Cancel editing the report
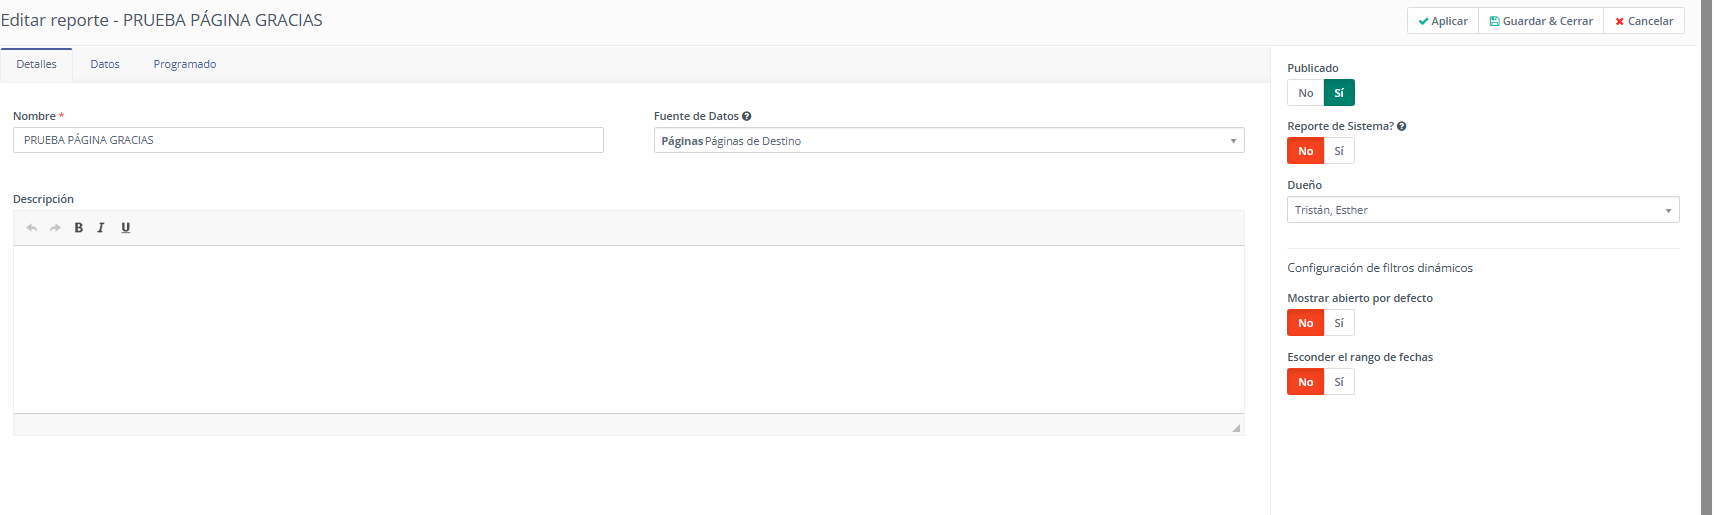Screen dimensions: 1714x515 coord(1643,21)
